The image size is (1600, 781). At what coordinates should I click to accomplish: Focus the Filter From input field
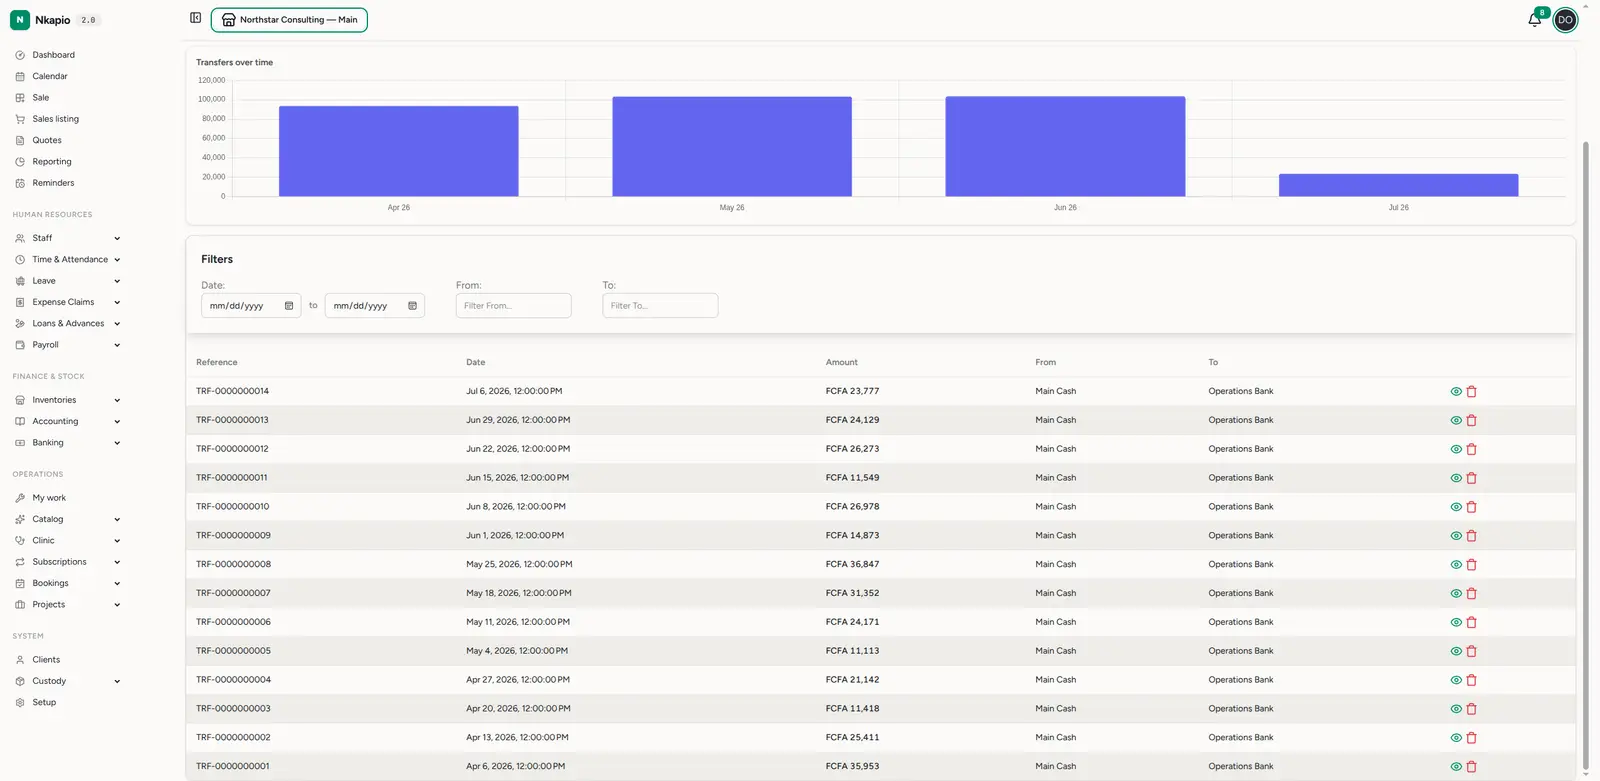coord(513,306)
